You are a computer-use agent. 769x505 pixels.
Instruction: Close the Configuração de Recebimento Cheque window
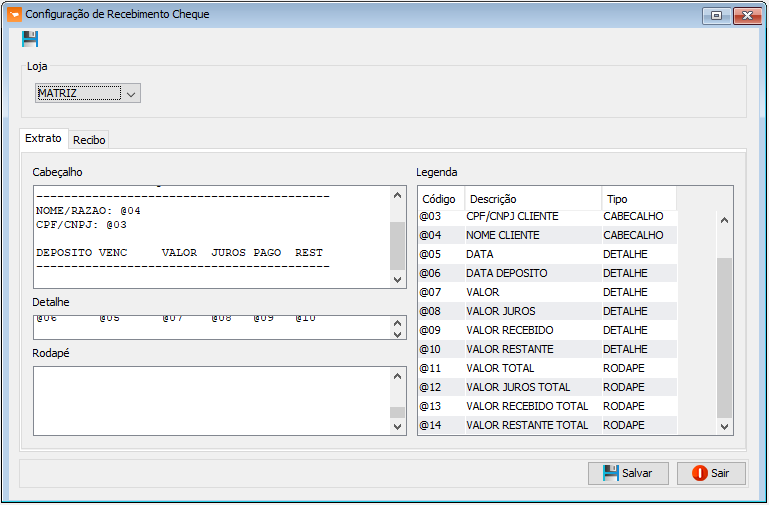[747, 16]
